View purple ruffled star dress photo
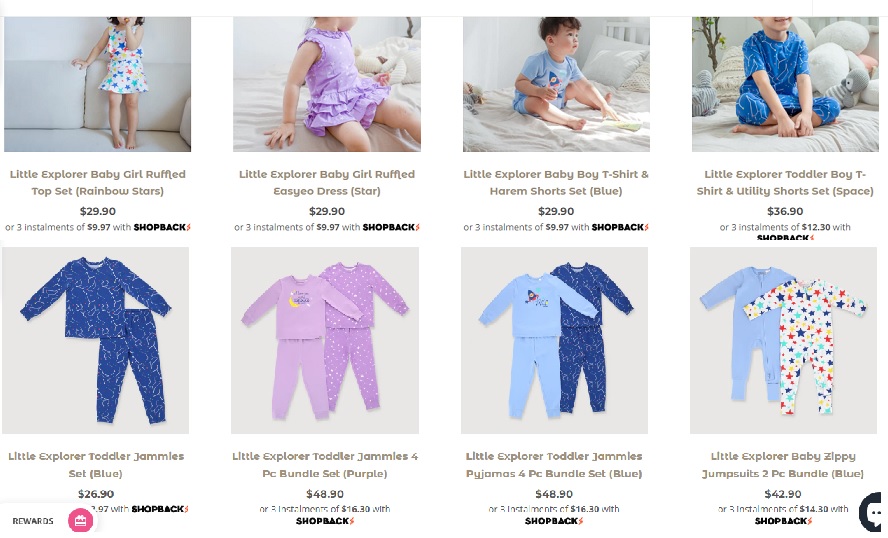The image size is (888, 538). 327,84
